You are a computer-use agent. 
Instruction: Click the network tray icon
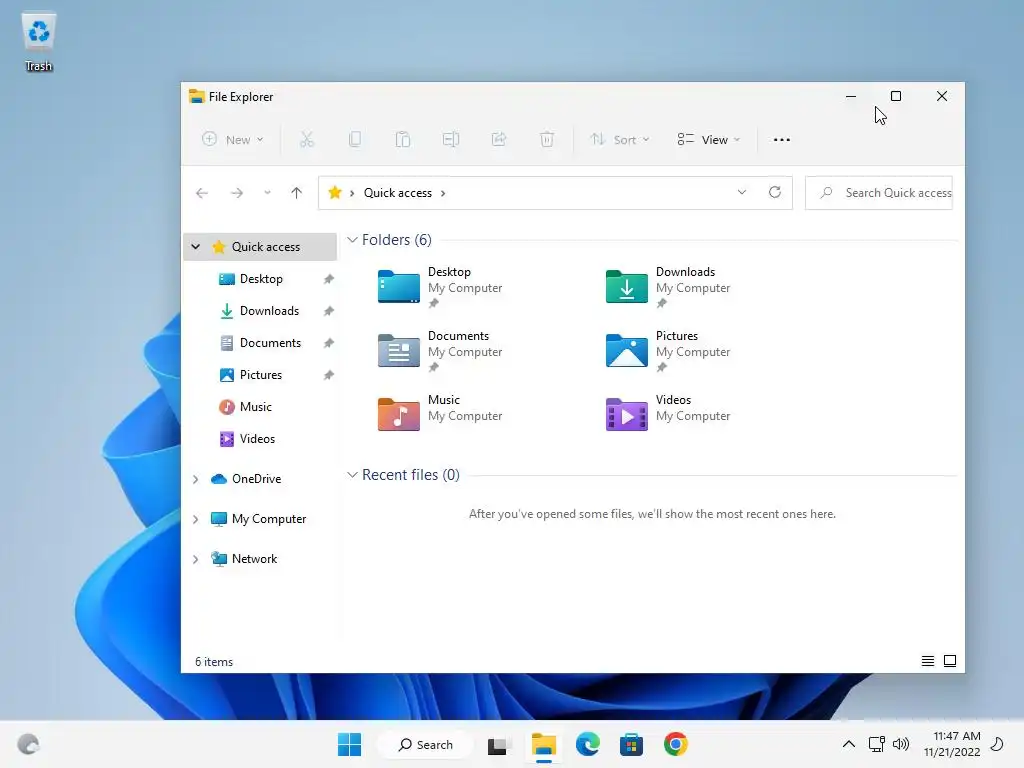coord(876,744)
